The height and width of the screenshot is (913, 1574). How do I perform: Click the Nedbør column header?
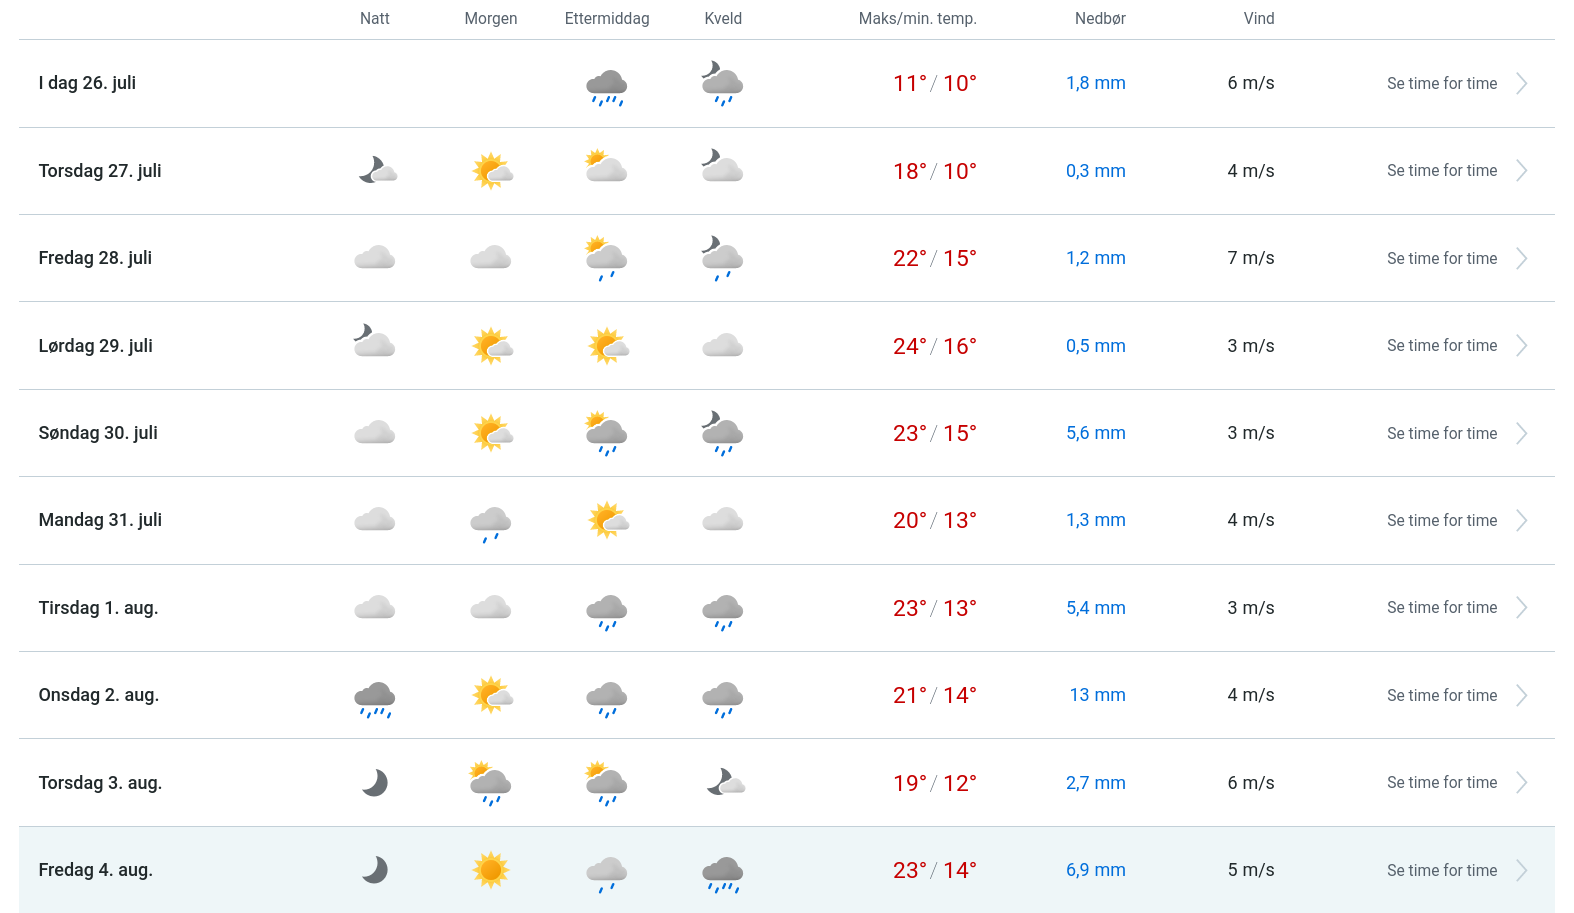[x=1100, y=18]
